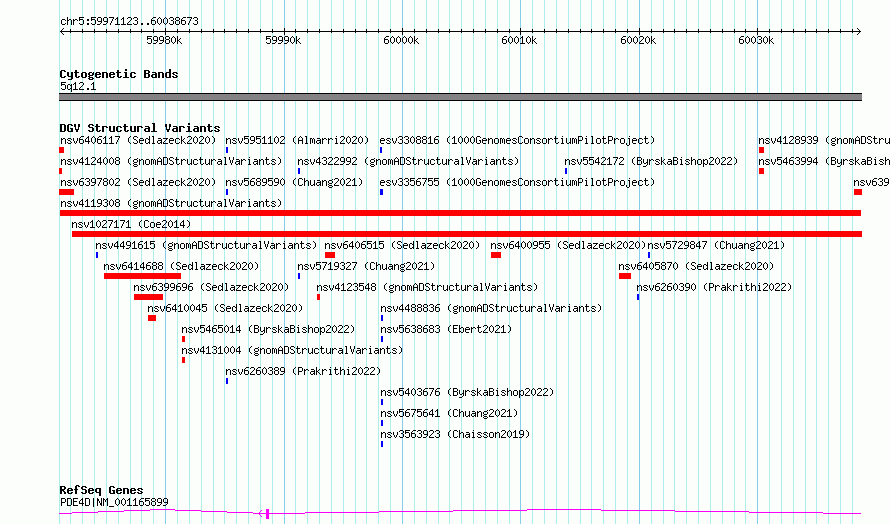
Task: Click the 60030k ruler position
Action: click(756, 40)
